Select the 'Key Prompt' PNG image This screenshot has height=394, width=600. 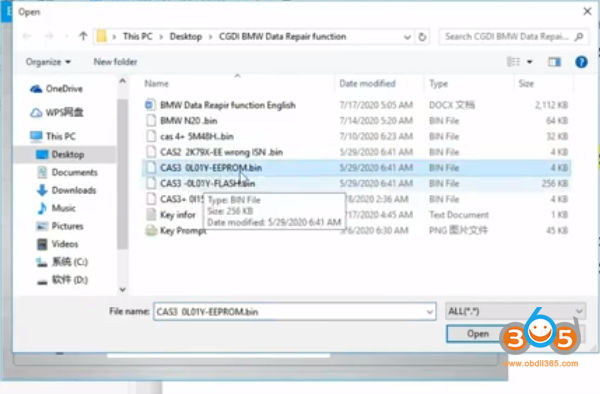183,231
